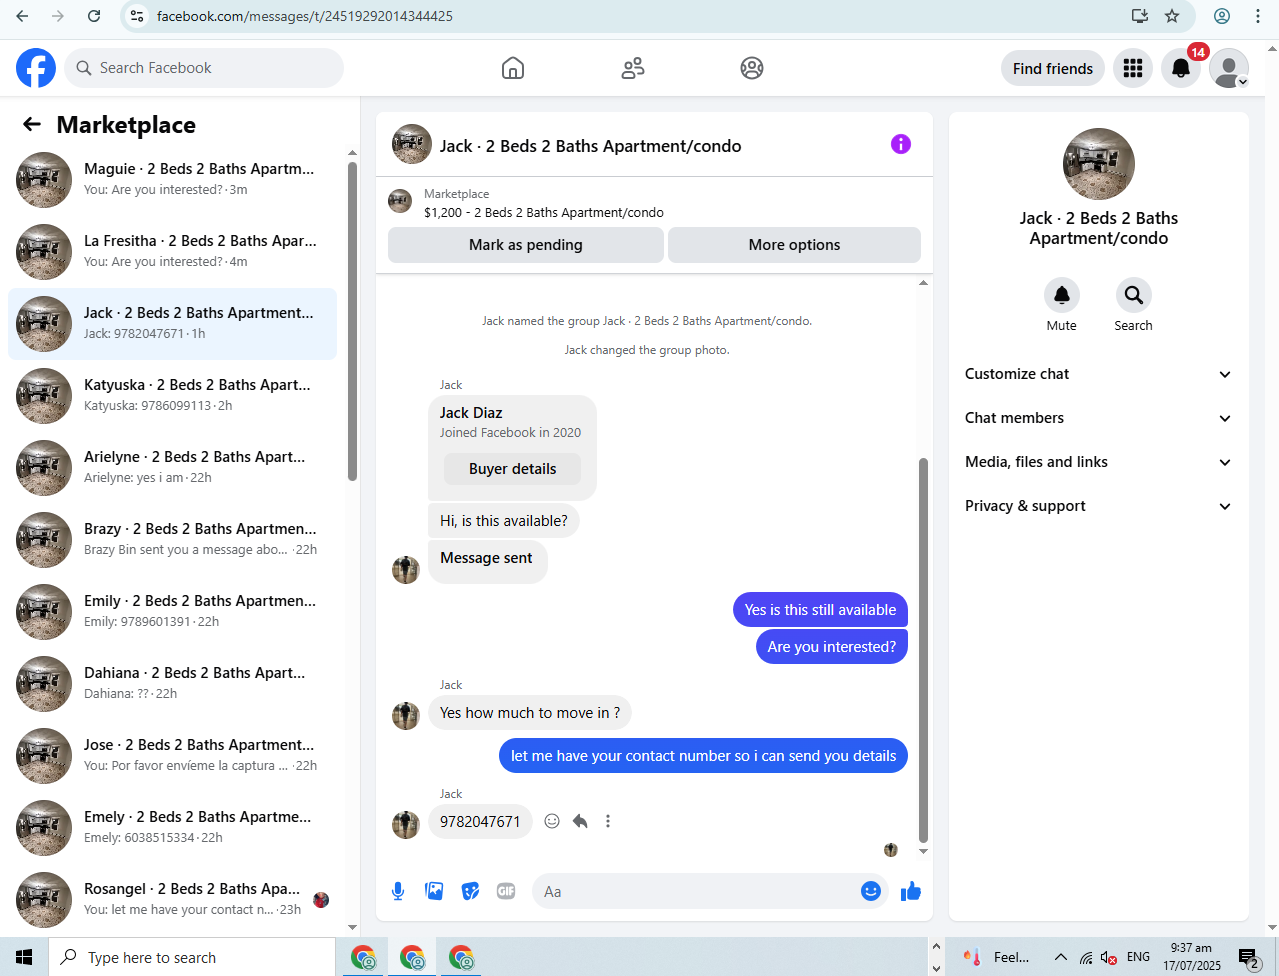Choose a sticker icon
1279x976 pixels.
(x=470, y=891)
